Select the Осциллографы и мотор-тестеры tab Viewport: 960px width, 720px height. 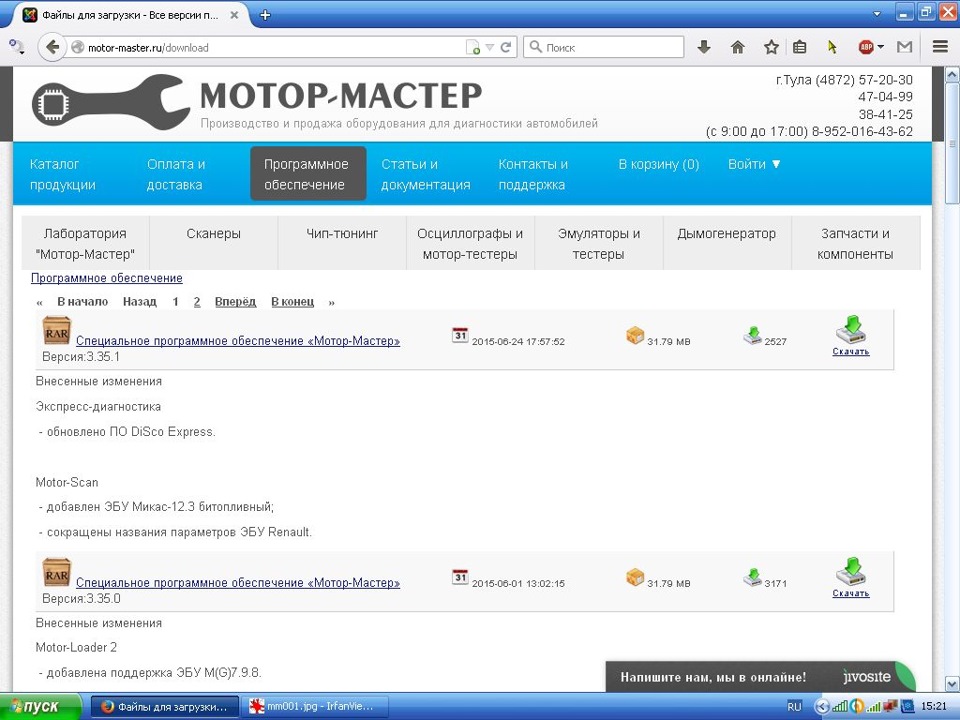[x=470, y=243]
